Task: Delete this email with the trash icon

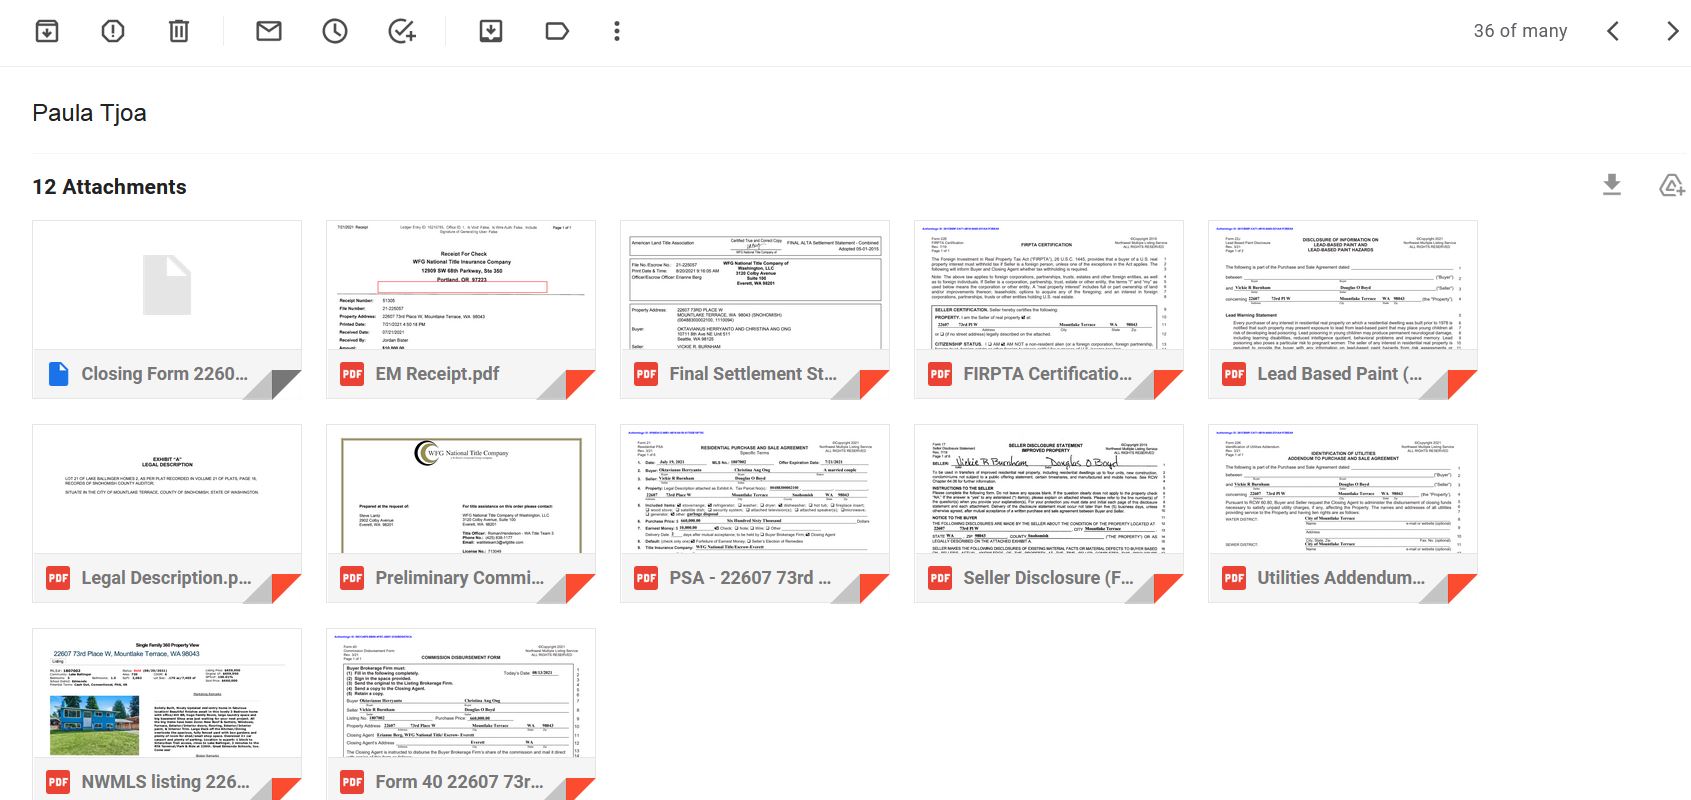Action: coord(179,31)
